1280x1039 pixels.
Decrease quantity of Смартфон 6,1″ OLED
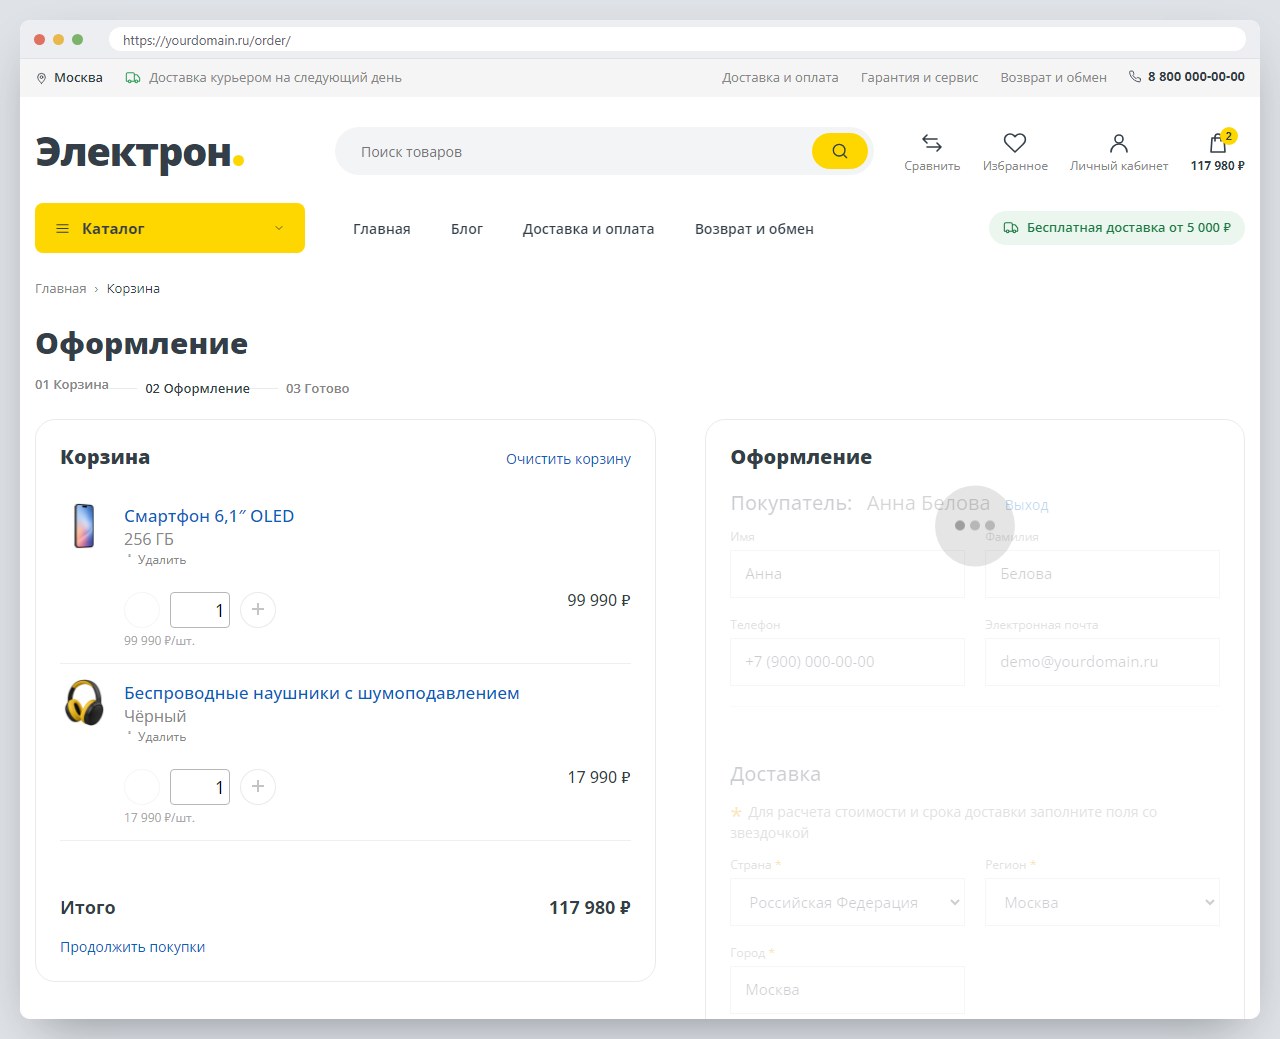point(142,609)
